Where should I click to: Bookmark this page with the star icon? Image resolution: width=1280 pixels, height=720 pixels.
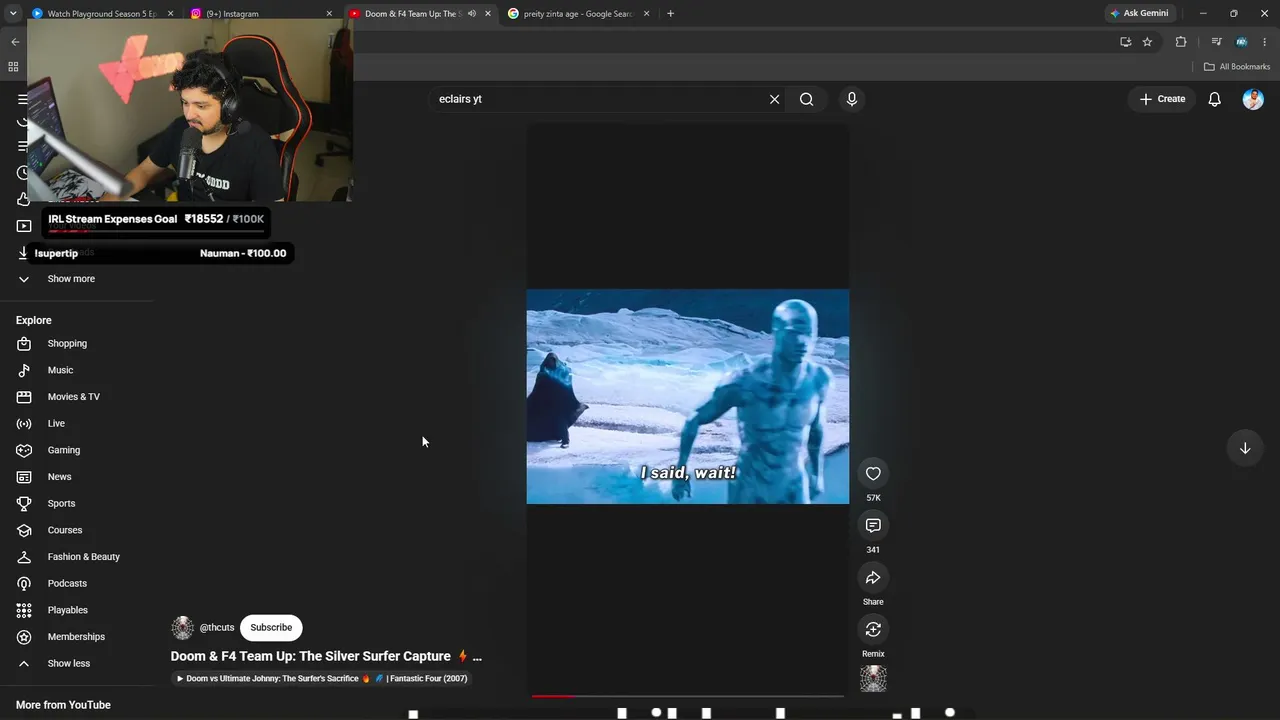tap(1147, 42)
